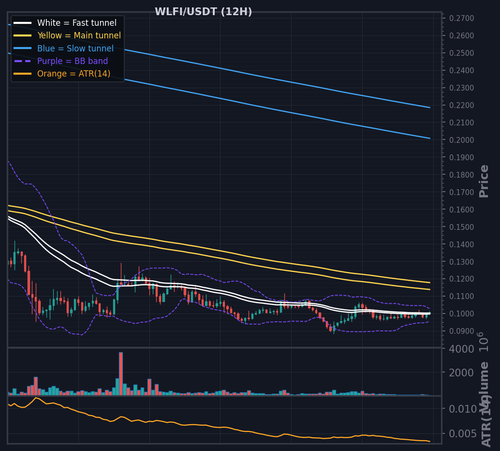
Task: Click the 0.010 ATR axis tick
Action: click(463, 409)
